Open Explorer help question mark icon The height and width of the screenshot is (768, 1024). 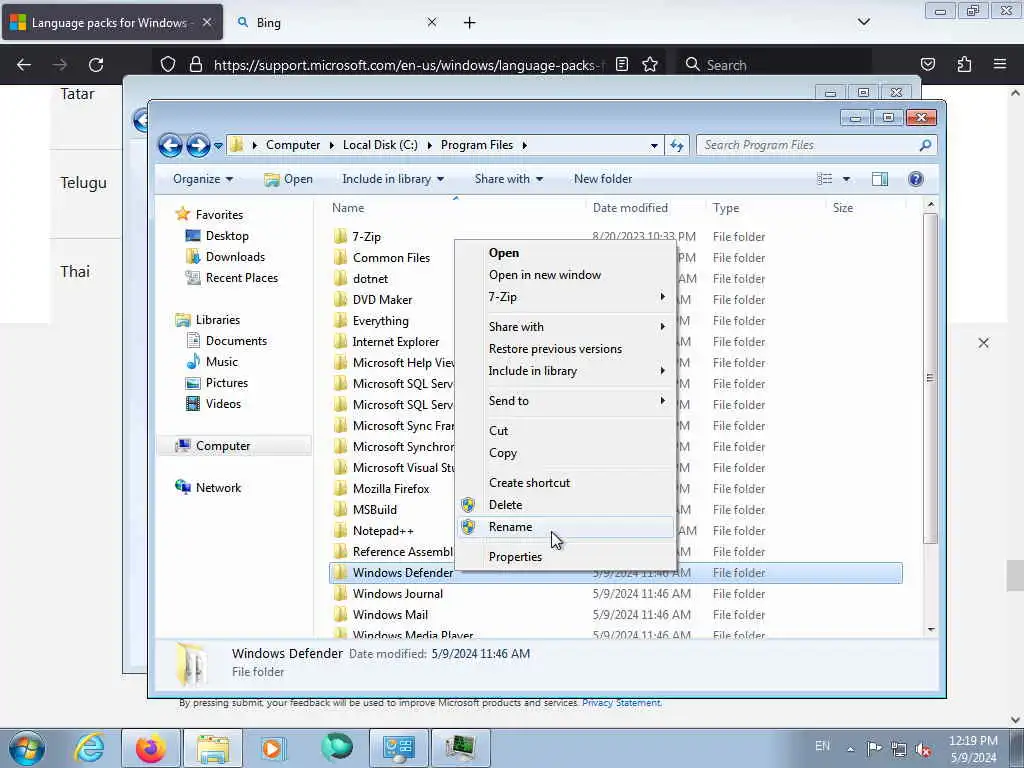pyautogui.click(x=916, y=179)
